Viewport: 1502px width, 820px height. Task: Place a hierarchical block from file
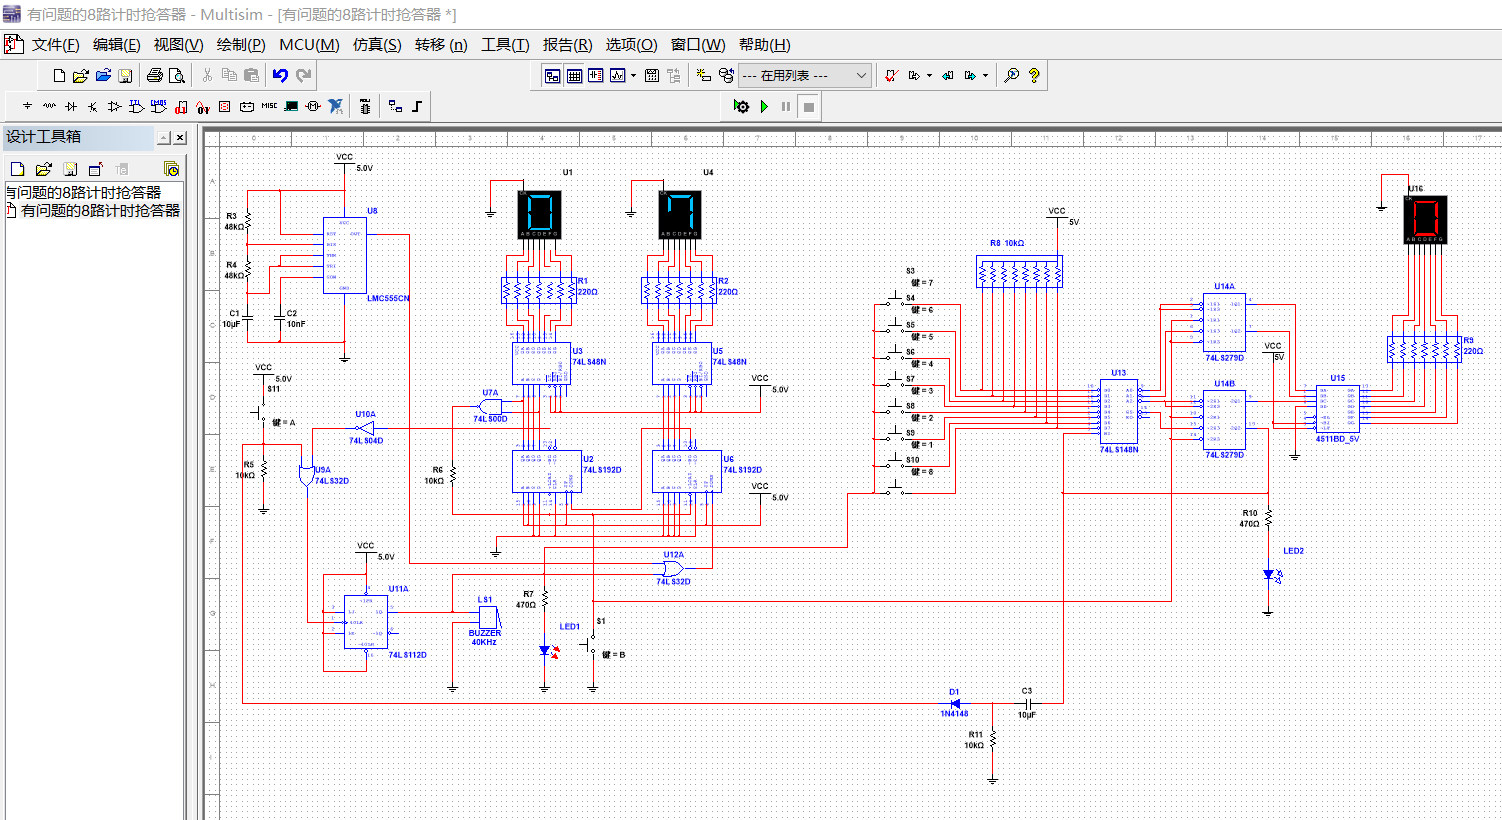[395, 106]
